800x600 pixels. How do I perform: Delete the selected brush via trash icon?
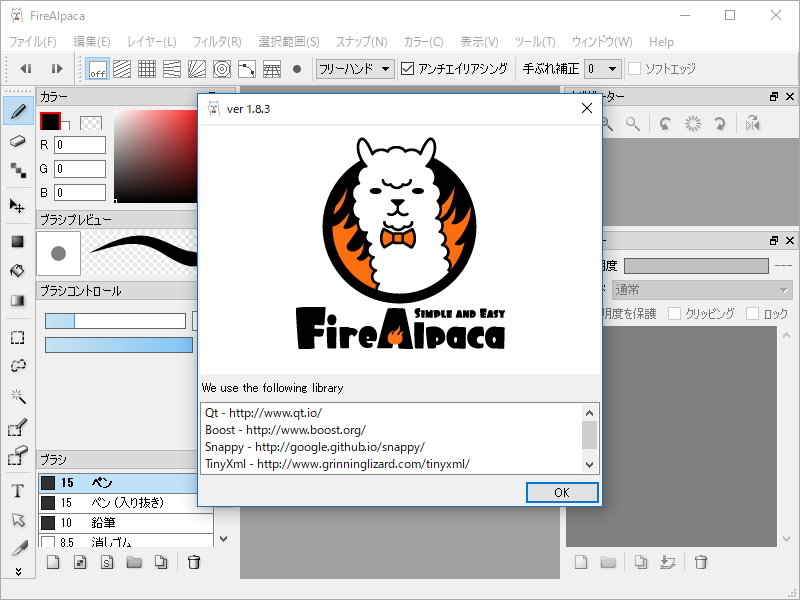tap(193, 562)
